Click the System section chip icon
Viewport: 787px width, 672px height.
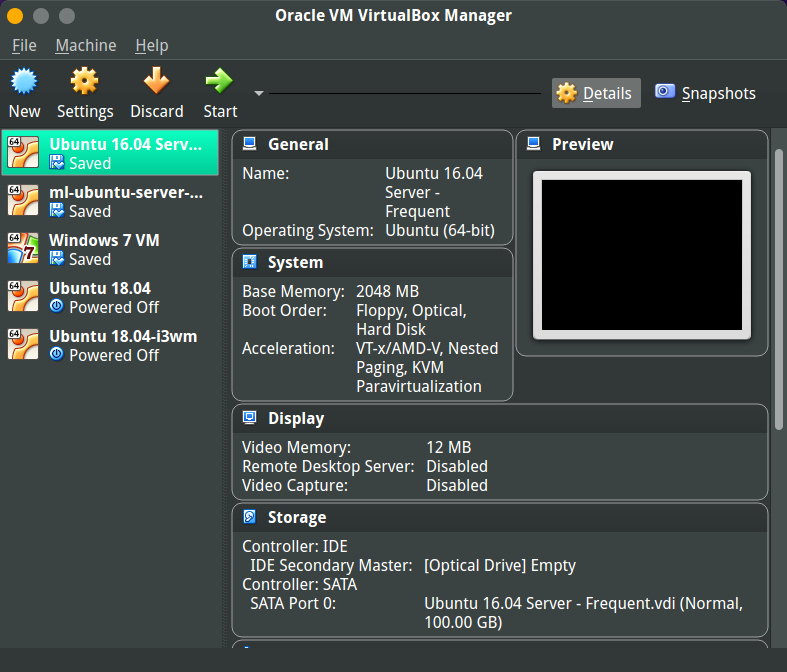[x=249, y=262]
